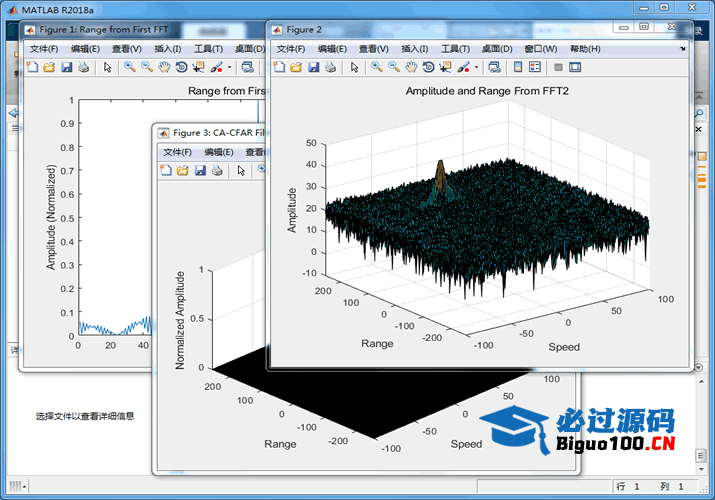This screenshot has height=500, width=715.
Task: Click MATLAB editor vertical scrollbar down arrow
Action: [x=701, y=469]
